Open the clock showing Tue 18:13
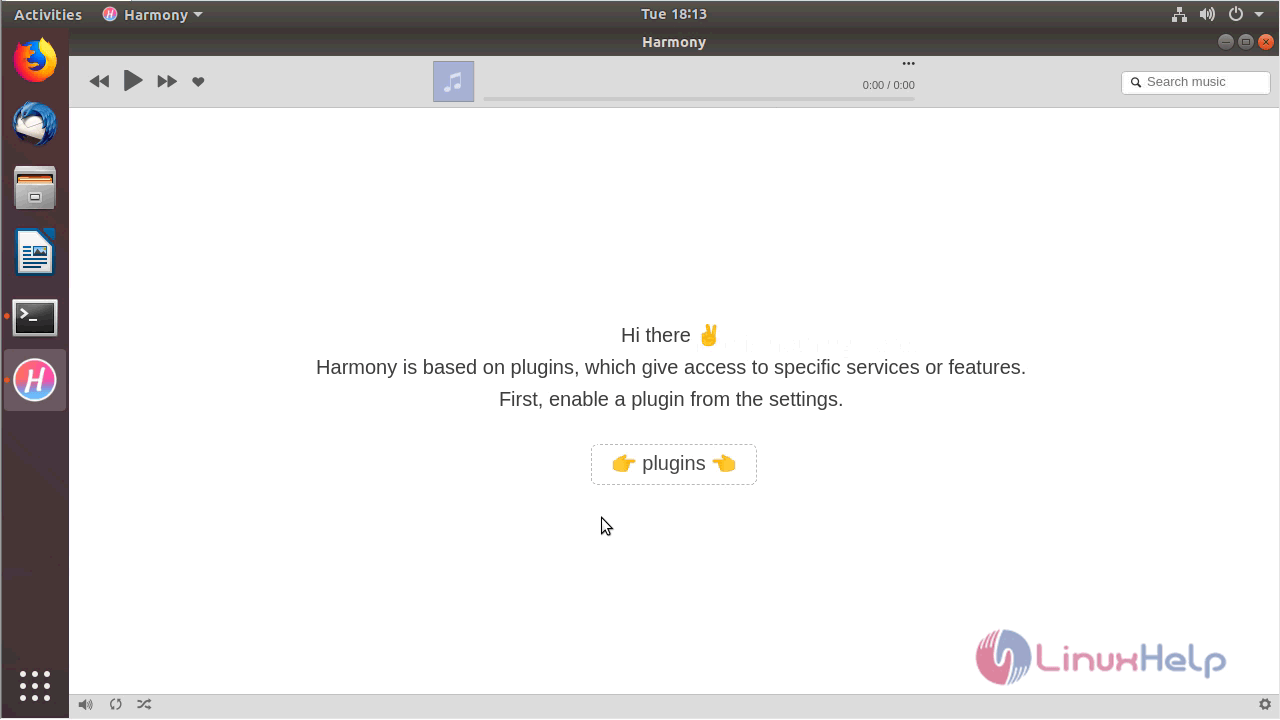The width and height of the screenshot is (1280, 720). click(674, 14)
